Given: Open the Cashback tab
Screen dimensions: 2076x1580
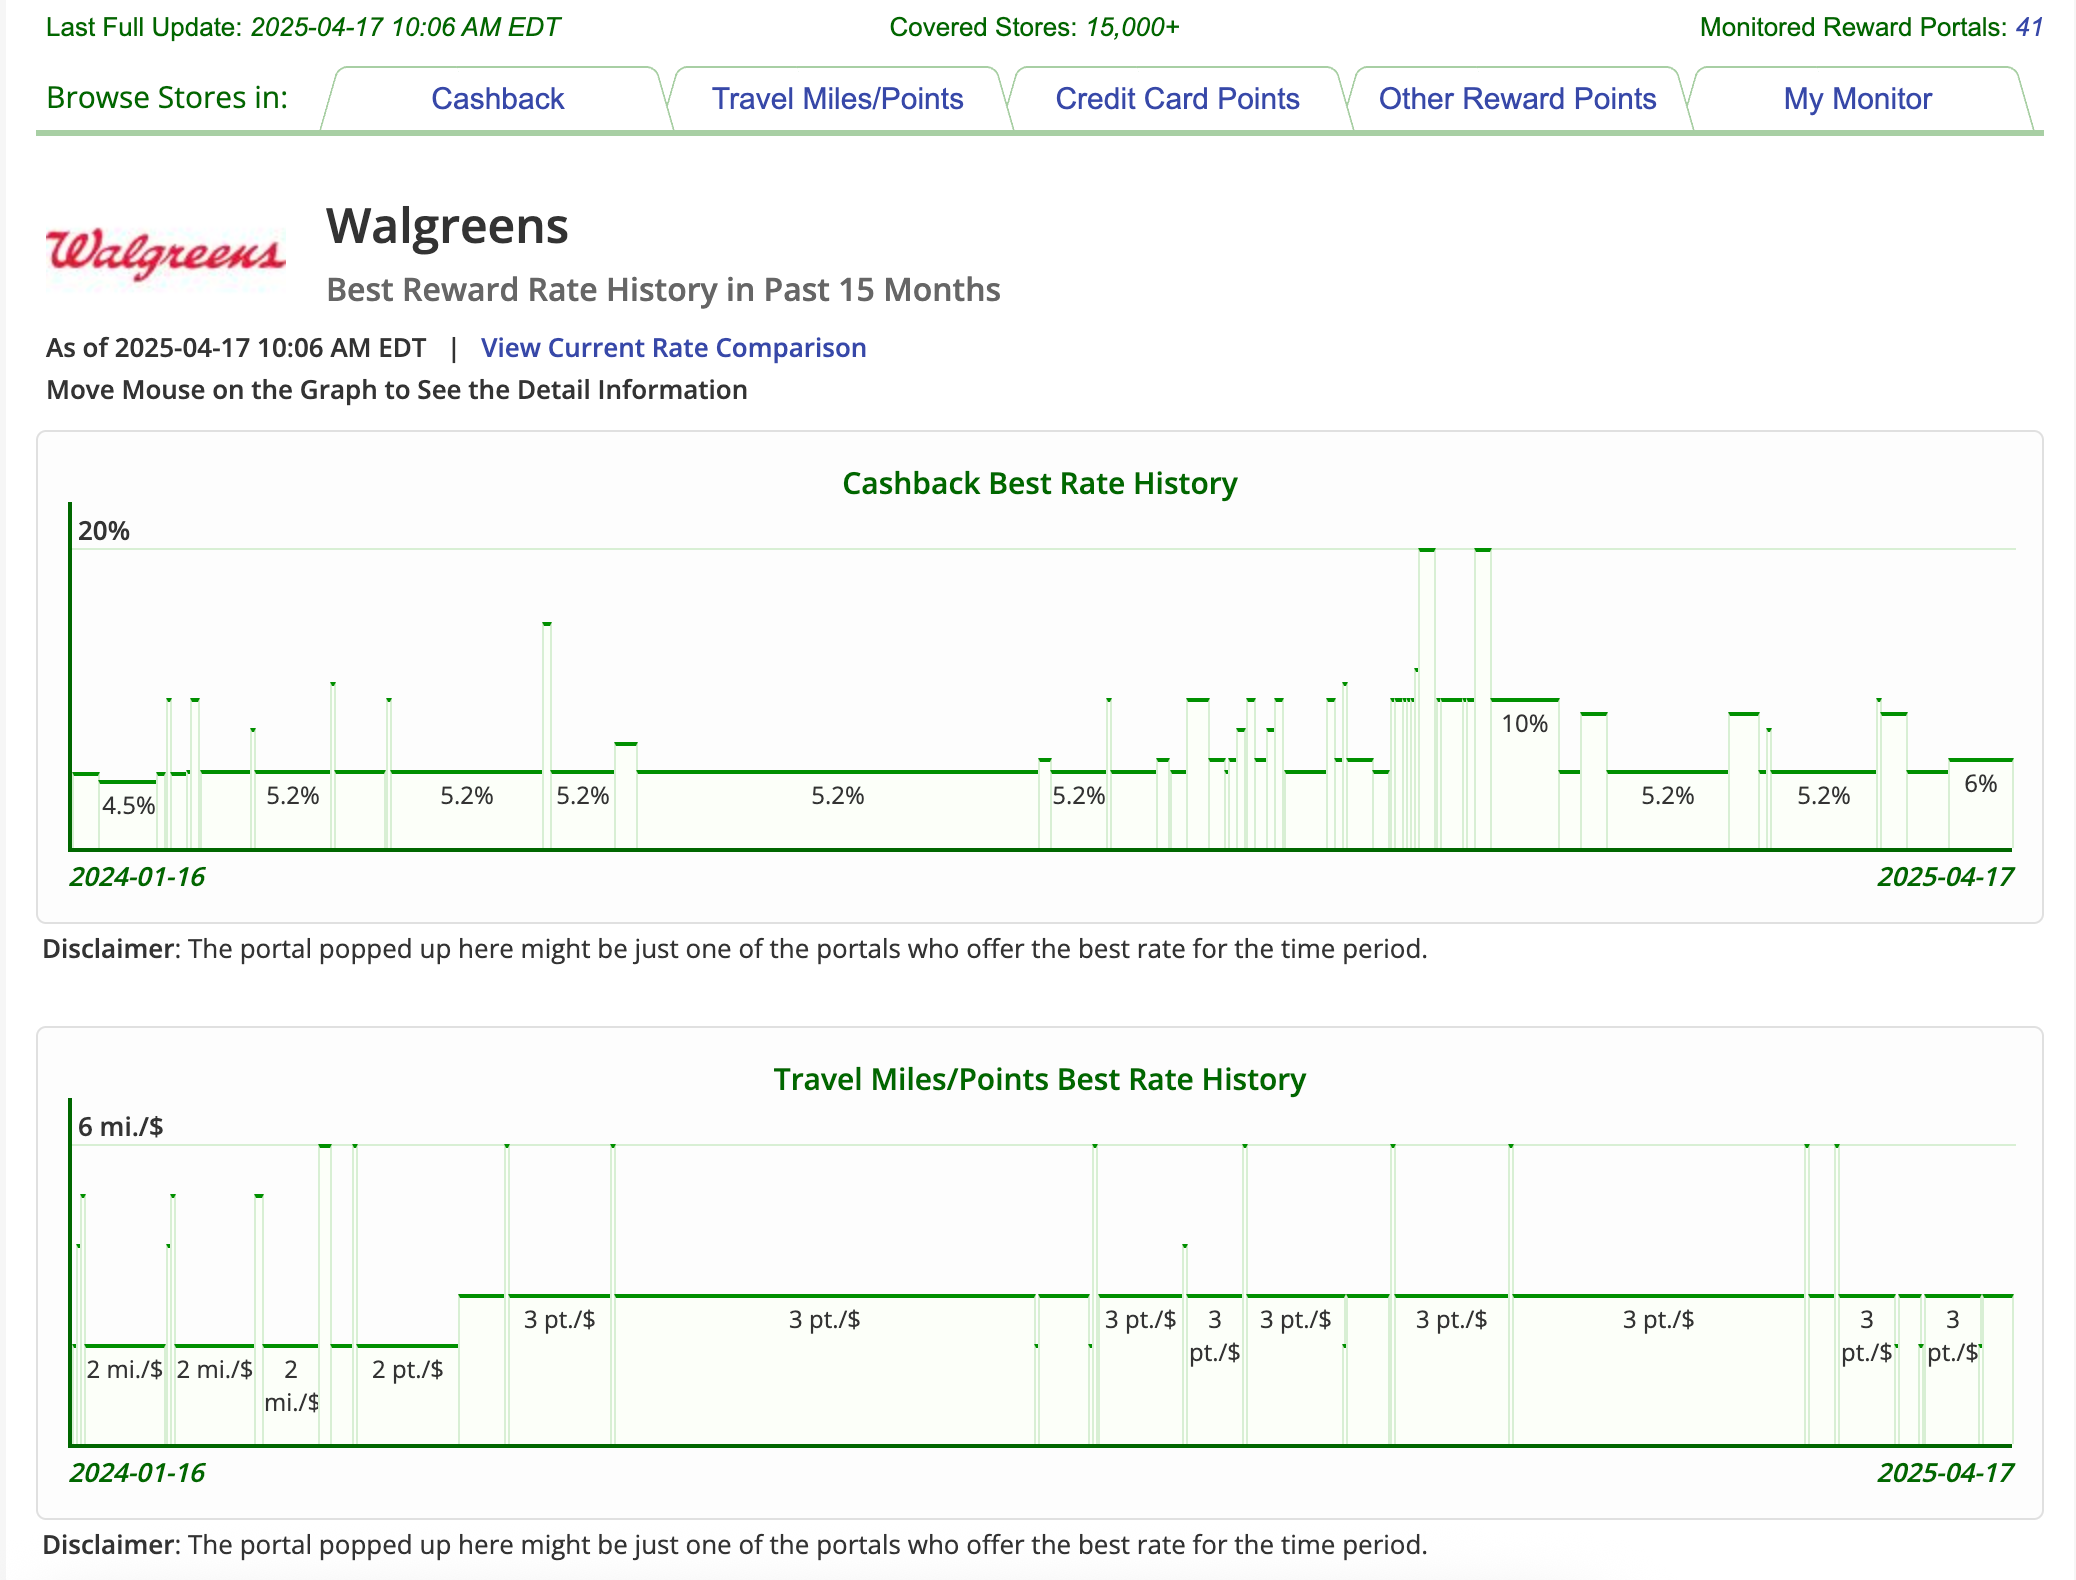Looking at the screenshot, I should click(x=497, y=99).
